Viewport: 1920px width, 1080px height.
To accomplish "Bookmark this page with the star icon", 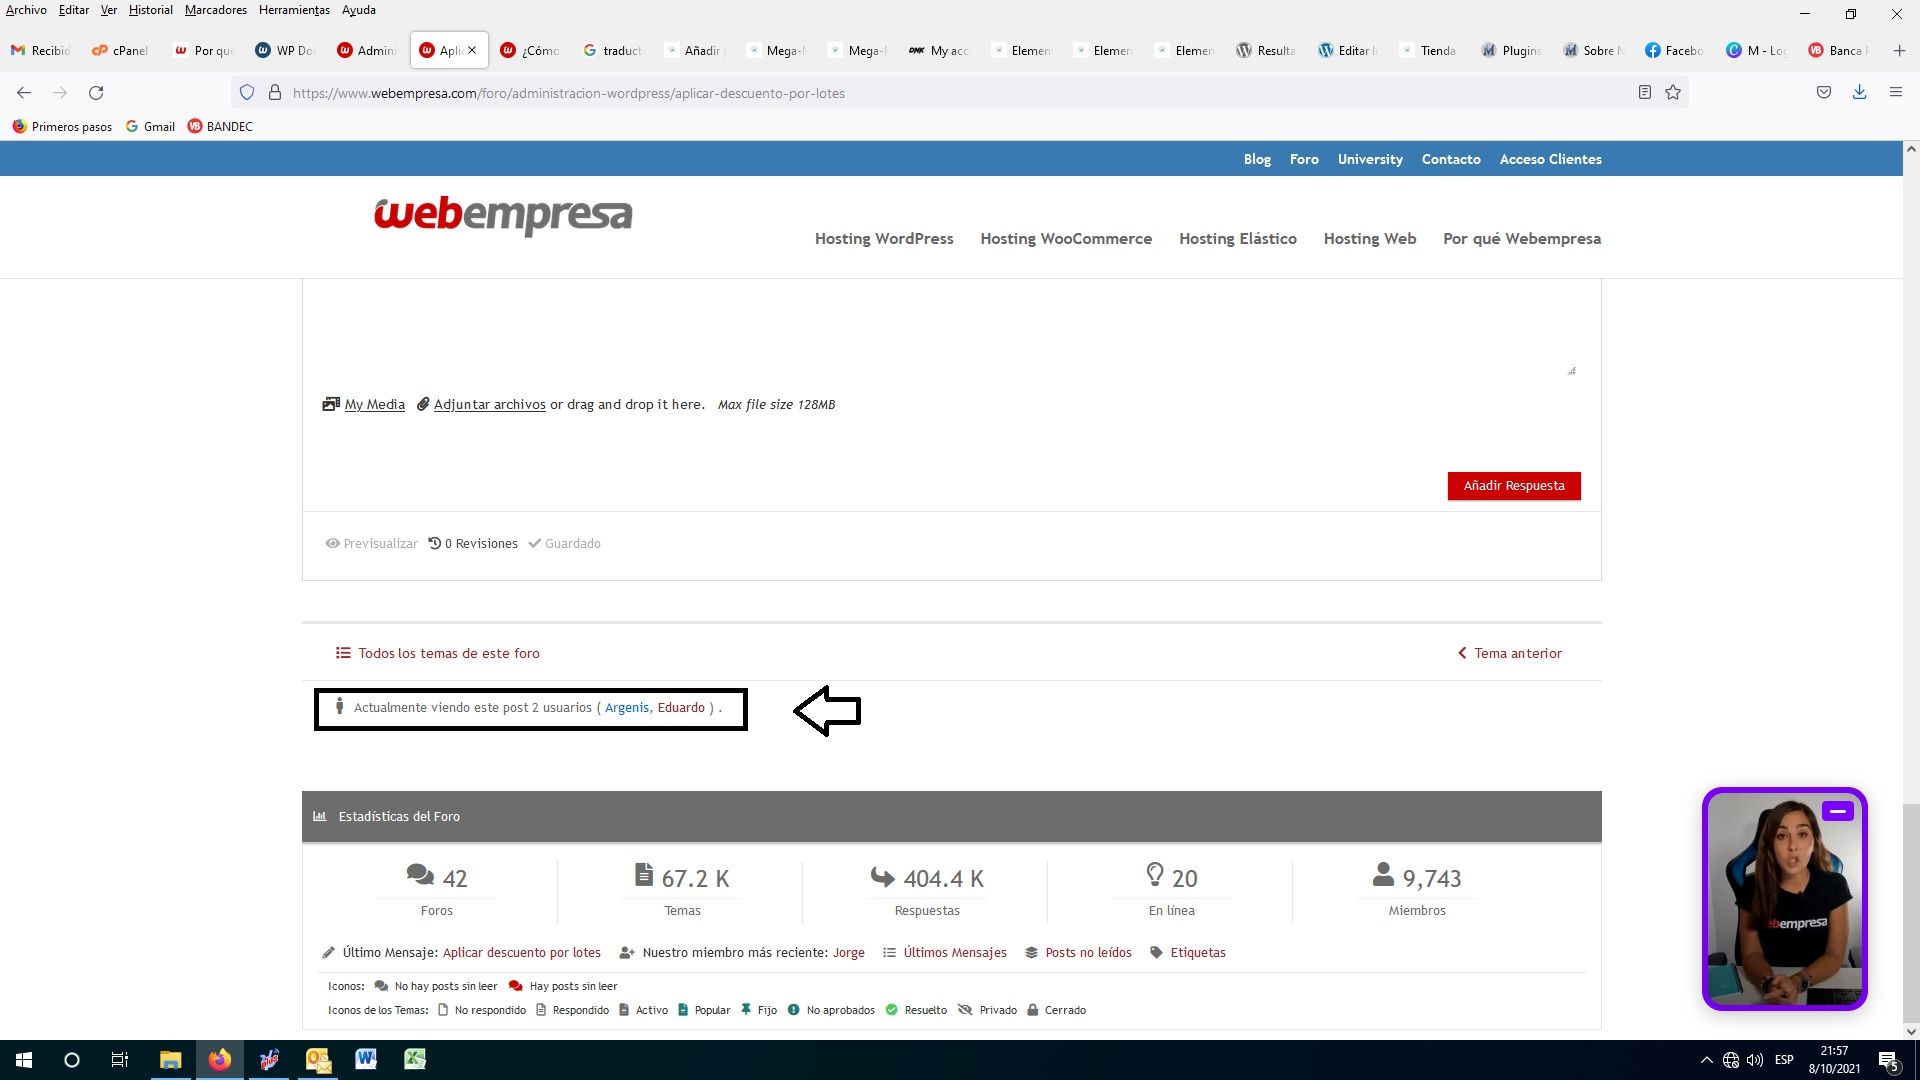I will coord(1673,93).
